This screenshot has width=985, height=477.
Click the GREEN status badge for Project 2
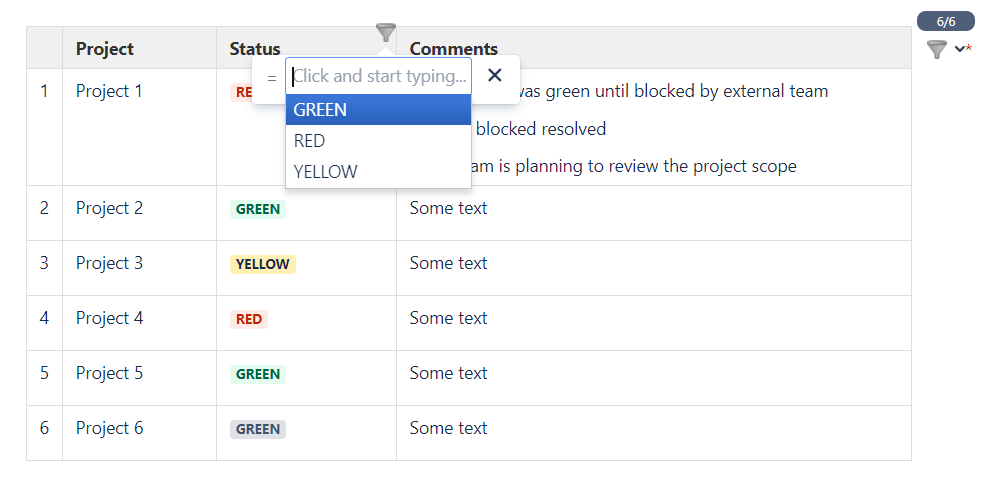[x=258, y=209]
